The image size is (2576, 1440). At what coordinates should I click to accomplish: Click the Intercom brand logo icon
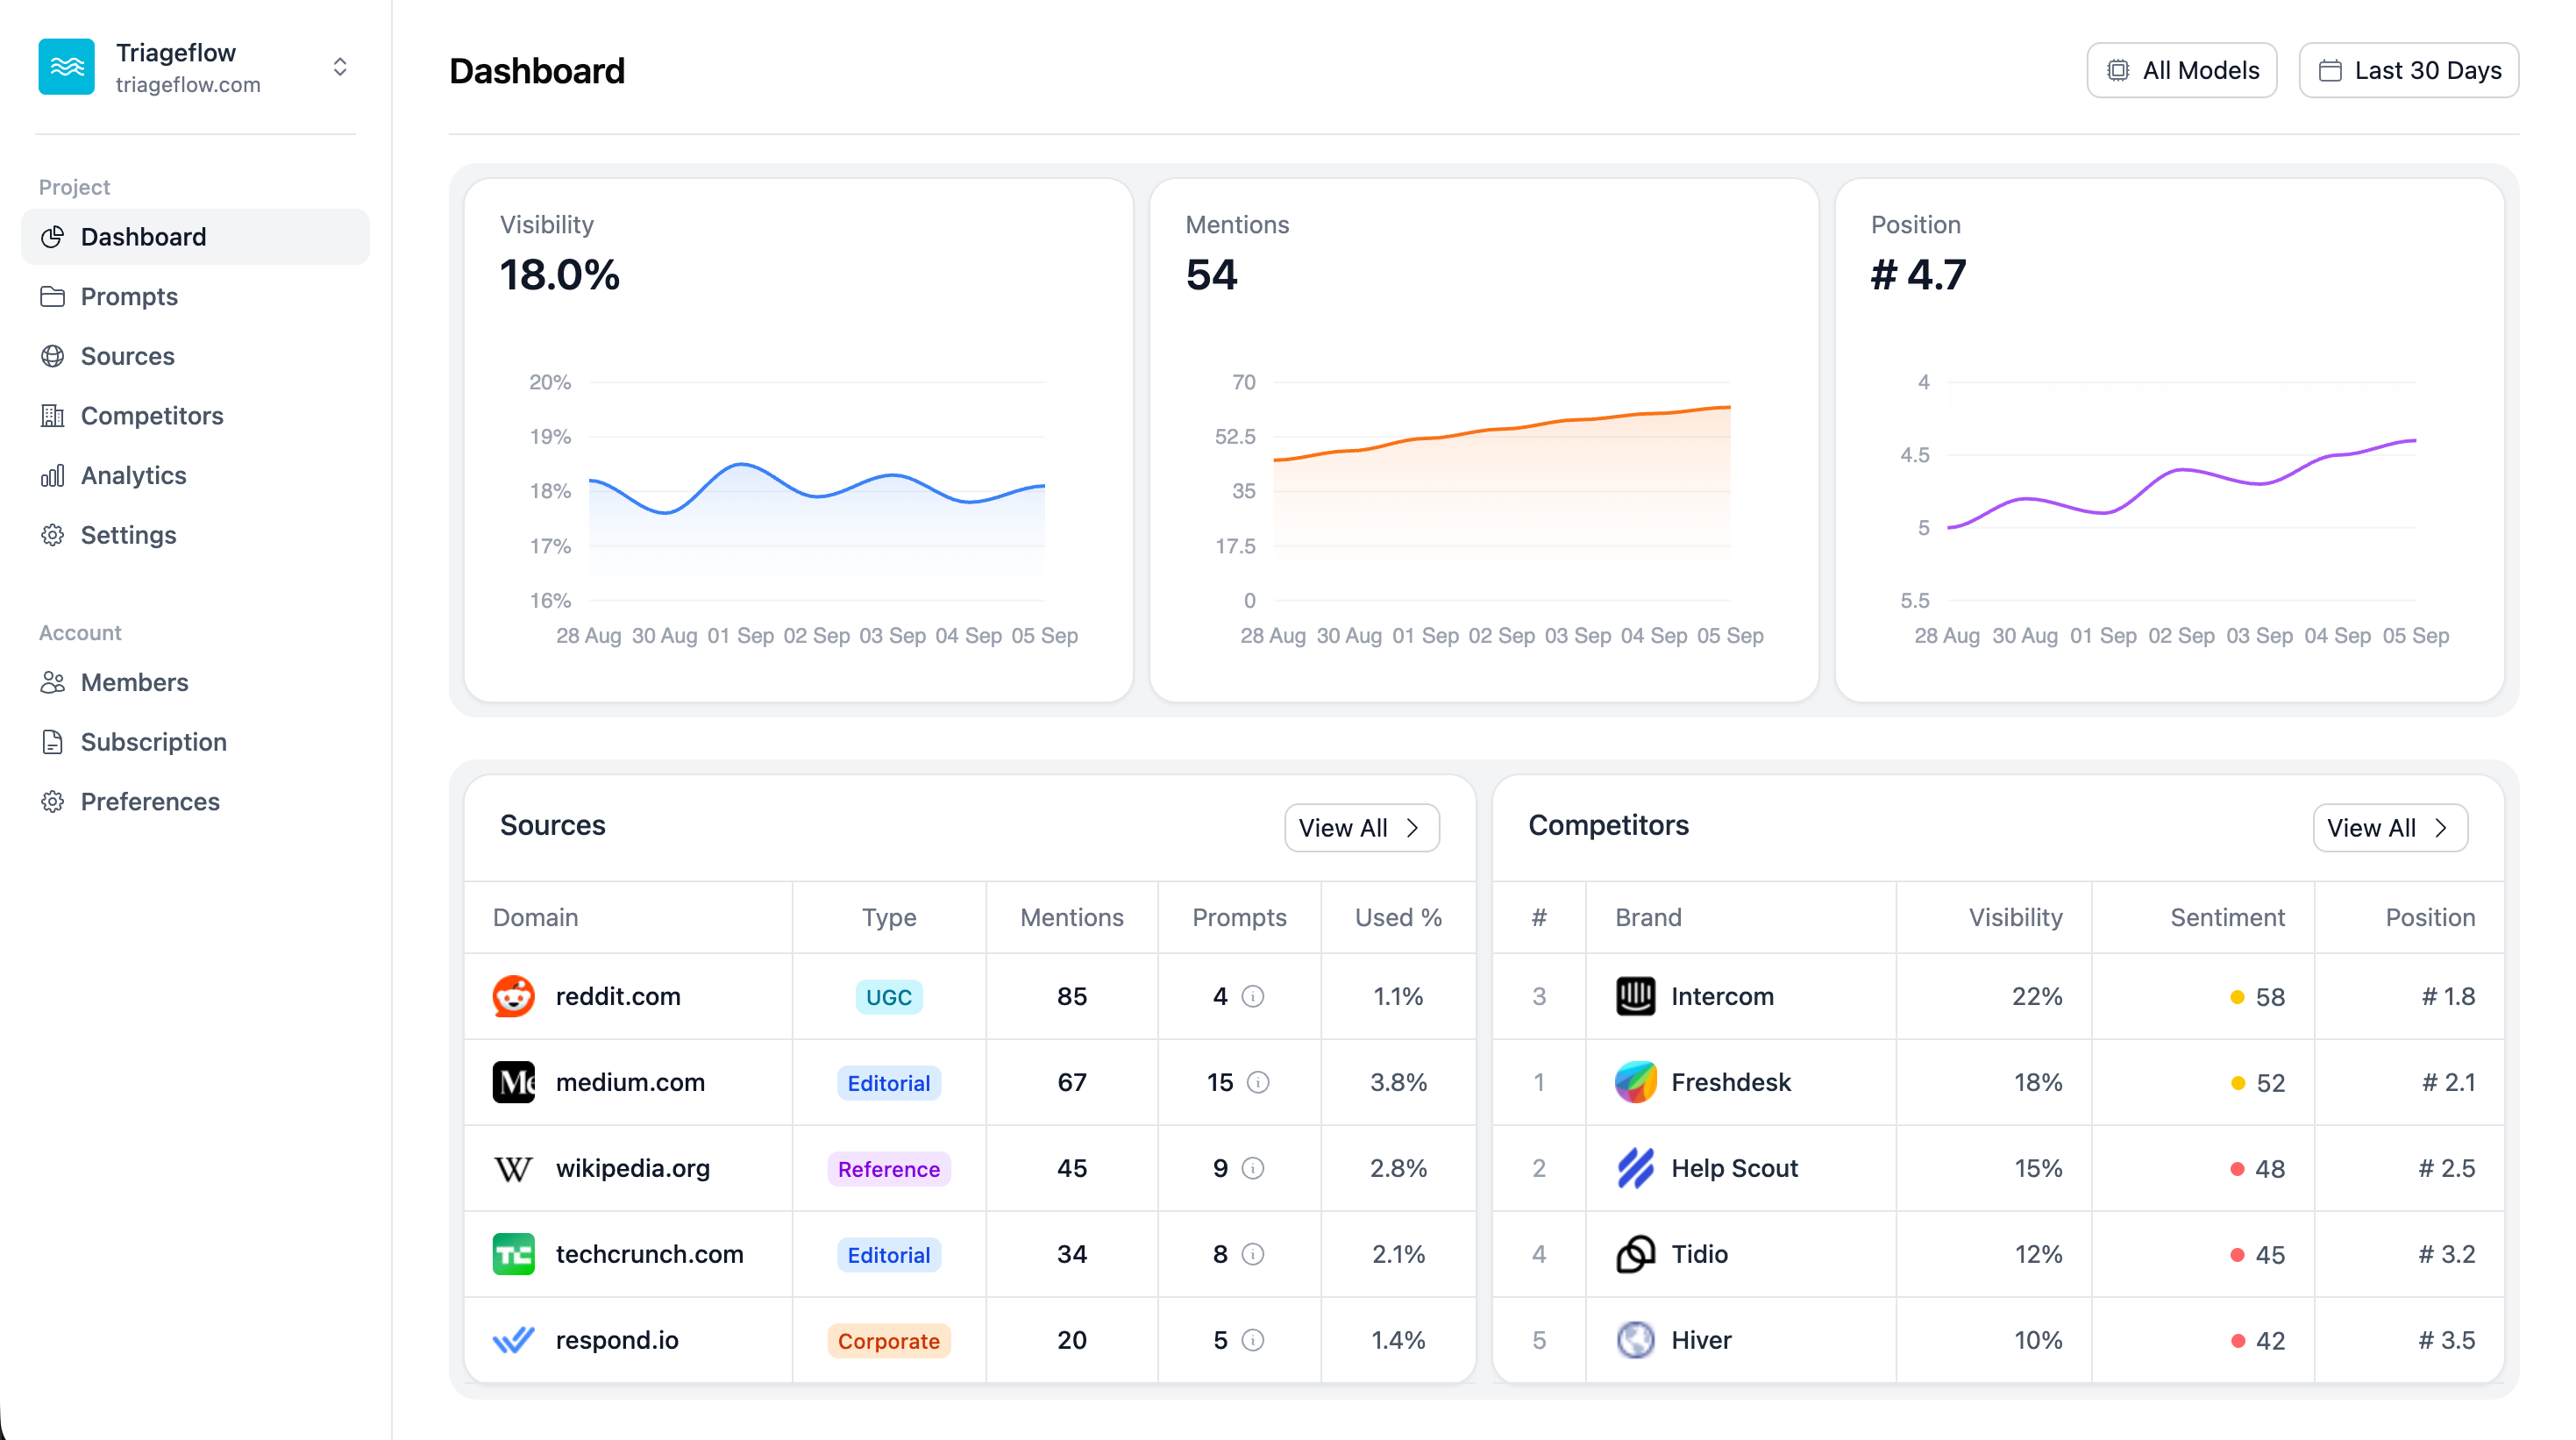(1635, 996)
